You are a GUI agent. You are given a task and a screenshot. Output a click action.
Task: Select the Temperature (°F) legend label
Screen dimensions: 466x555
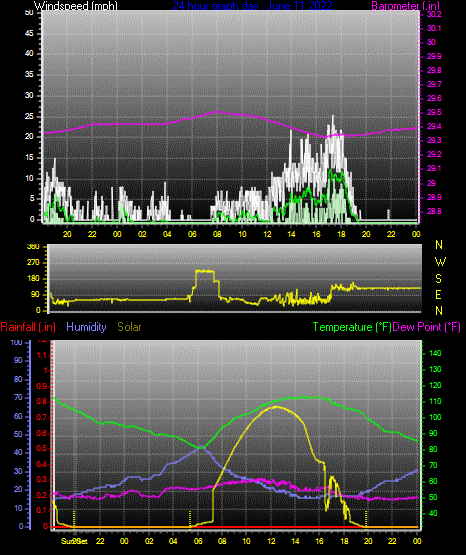point(352,327)
